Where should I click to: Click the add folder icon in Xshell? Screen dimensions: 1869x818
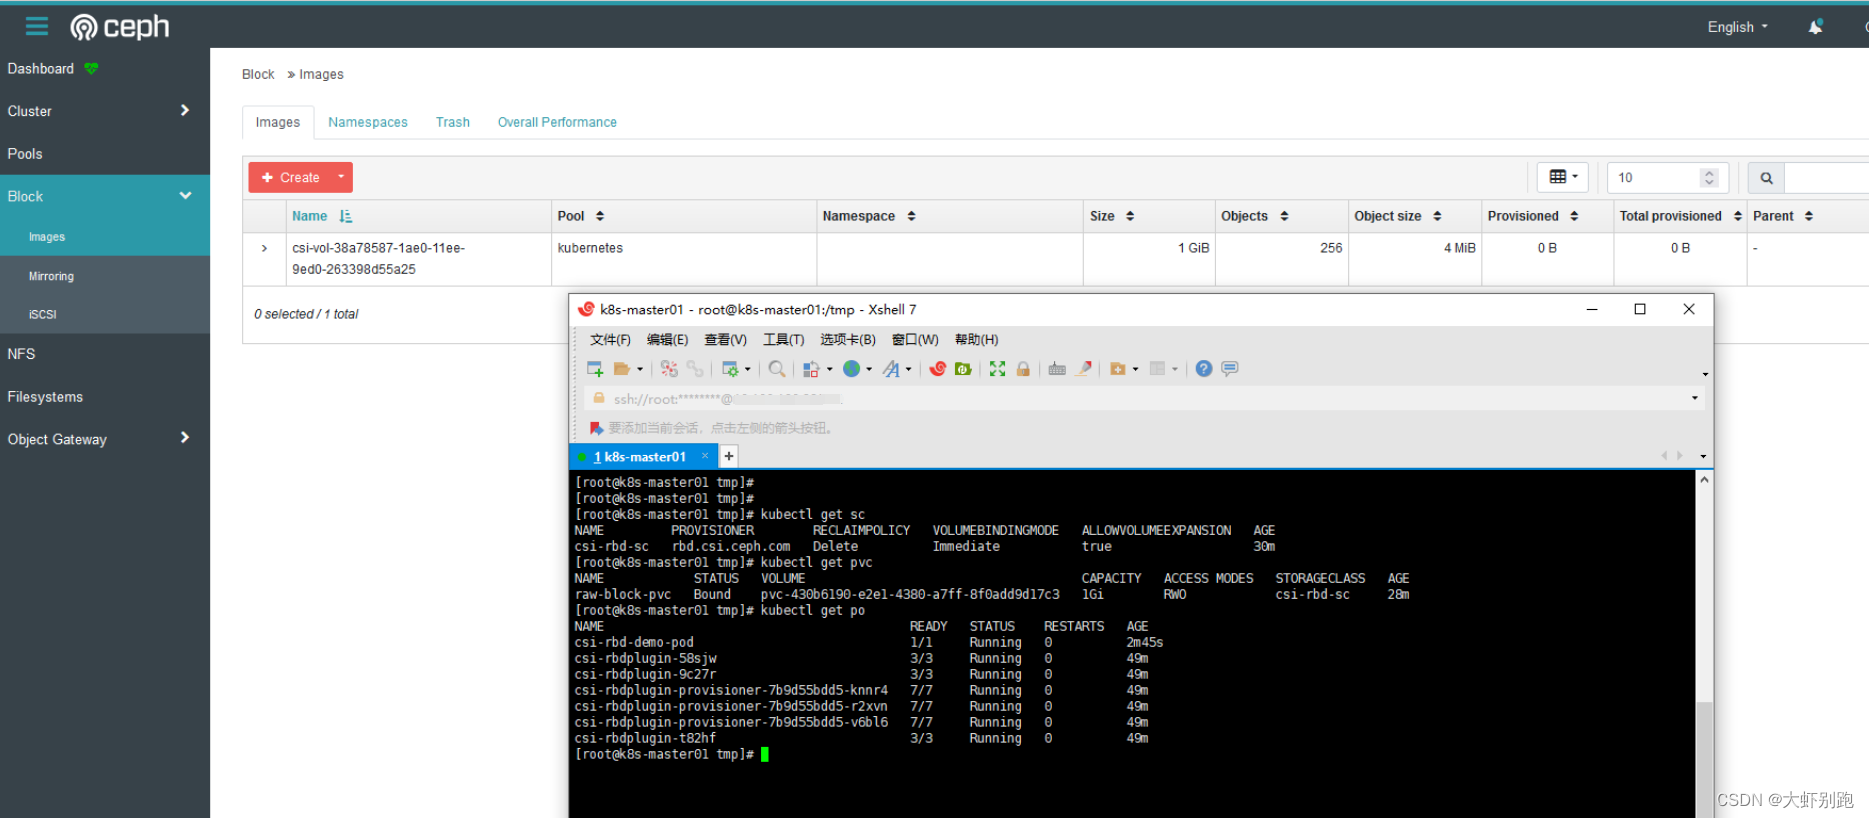[x=1118, y=369]
